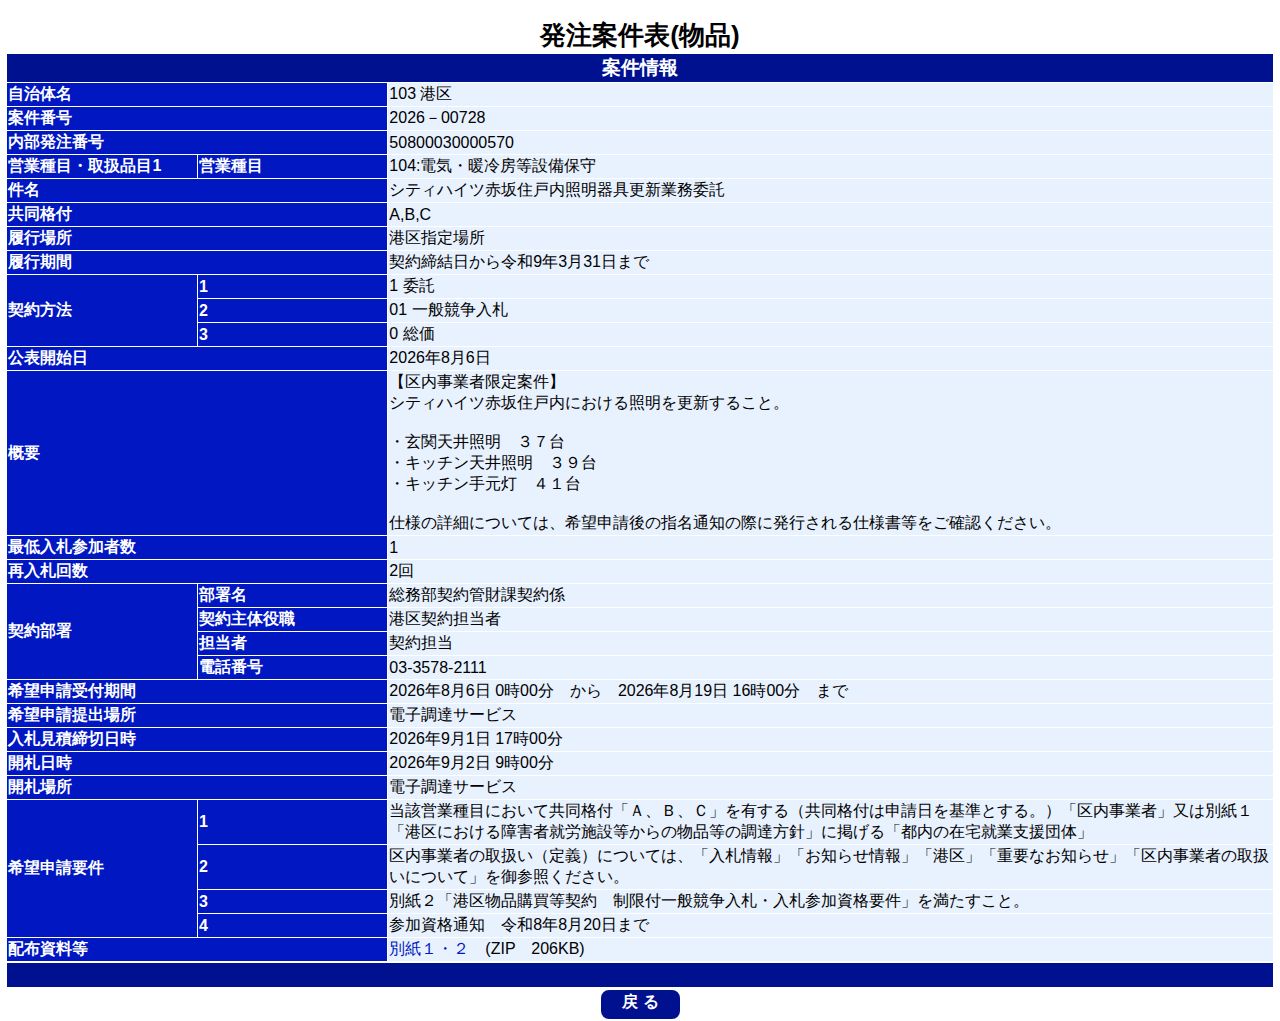Click the 戻る back button
The width and height of the screenshot is (1280, 1021).
(640, 1003)
